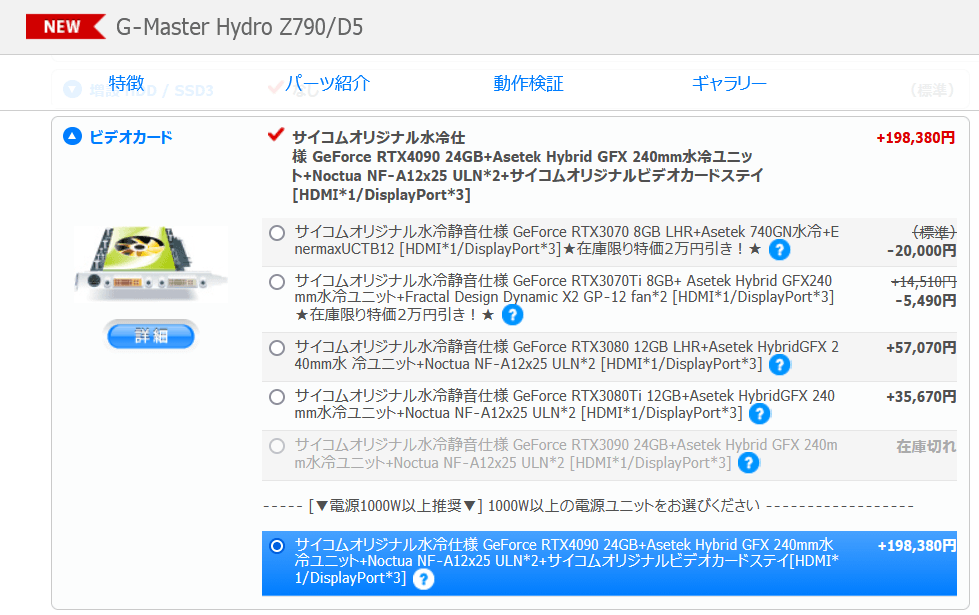Click the red NEW badge
Image resolution: width=979 pixels, height=615 pixels.
pyautogui.click(x=66, y=27)
